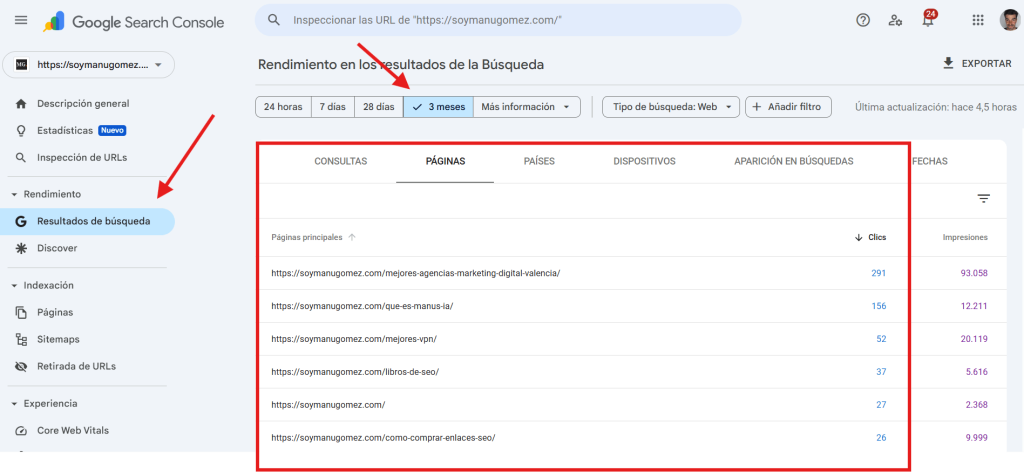
Task: Click the site favicon in property selector
Action: pos(22,65)
